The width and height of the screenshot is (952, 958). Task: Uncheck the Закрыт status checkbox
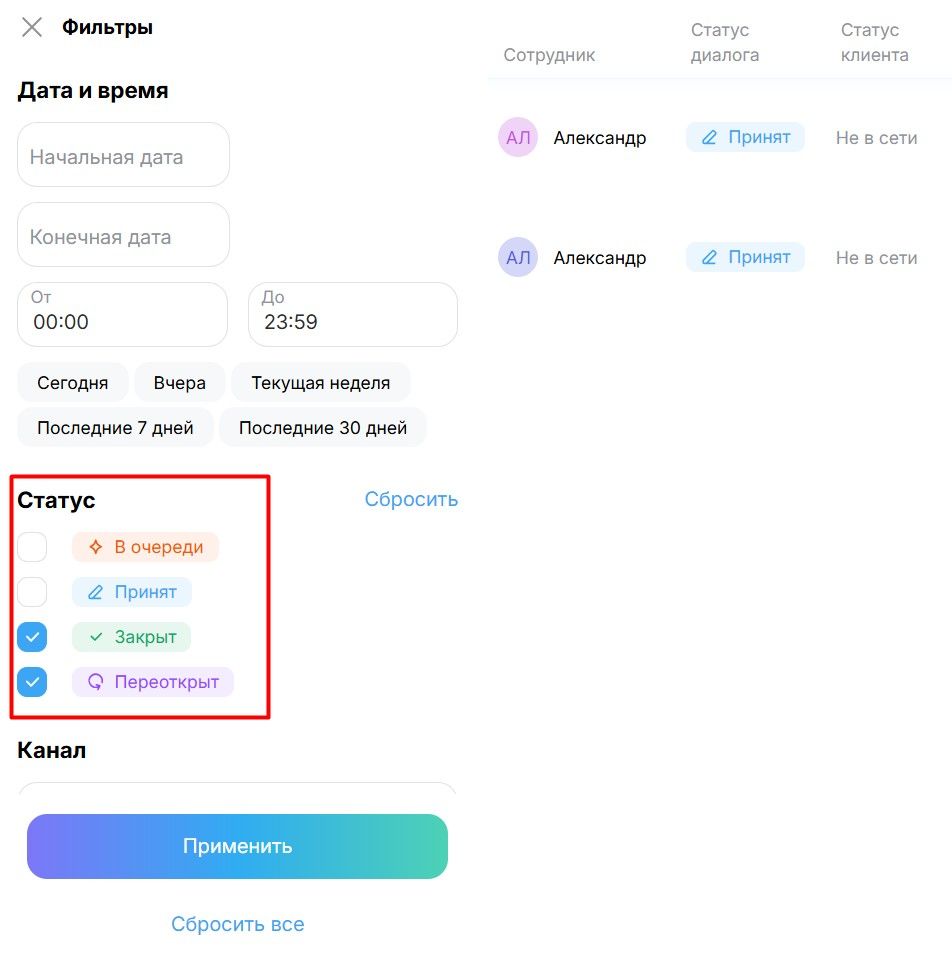pyautogui.click(x=32, y=637)
